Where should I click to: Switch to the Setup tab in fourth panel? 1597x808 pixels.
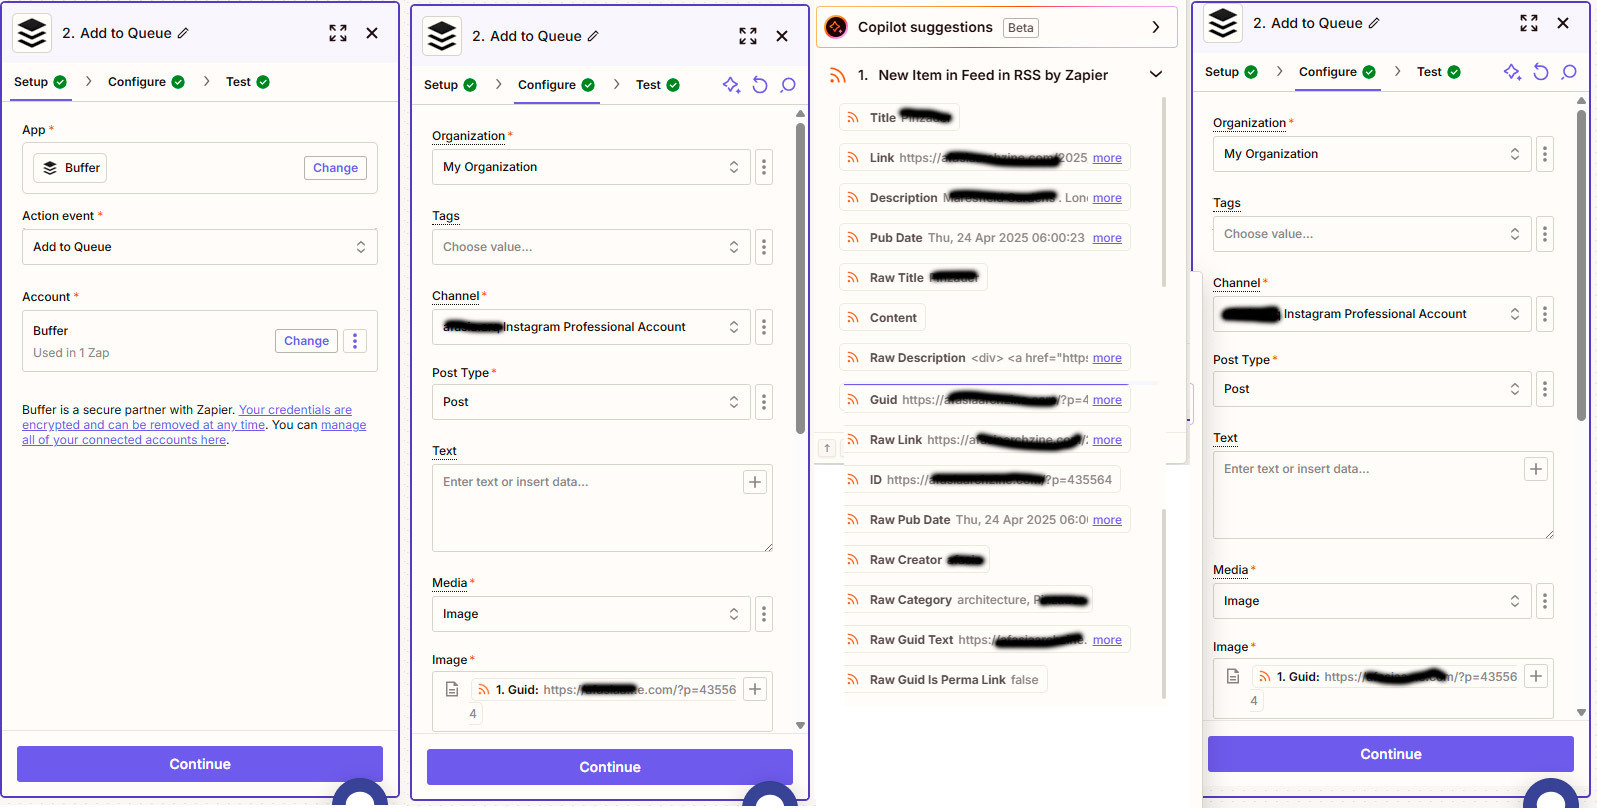tap(1231, 72)
